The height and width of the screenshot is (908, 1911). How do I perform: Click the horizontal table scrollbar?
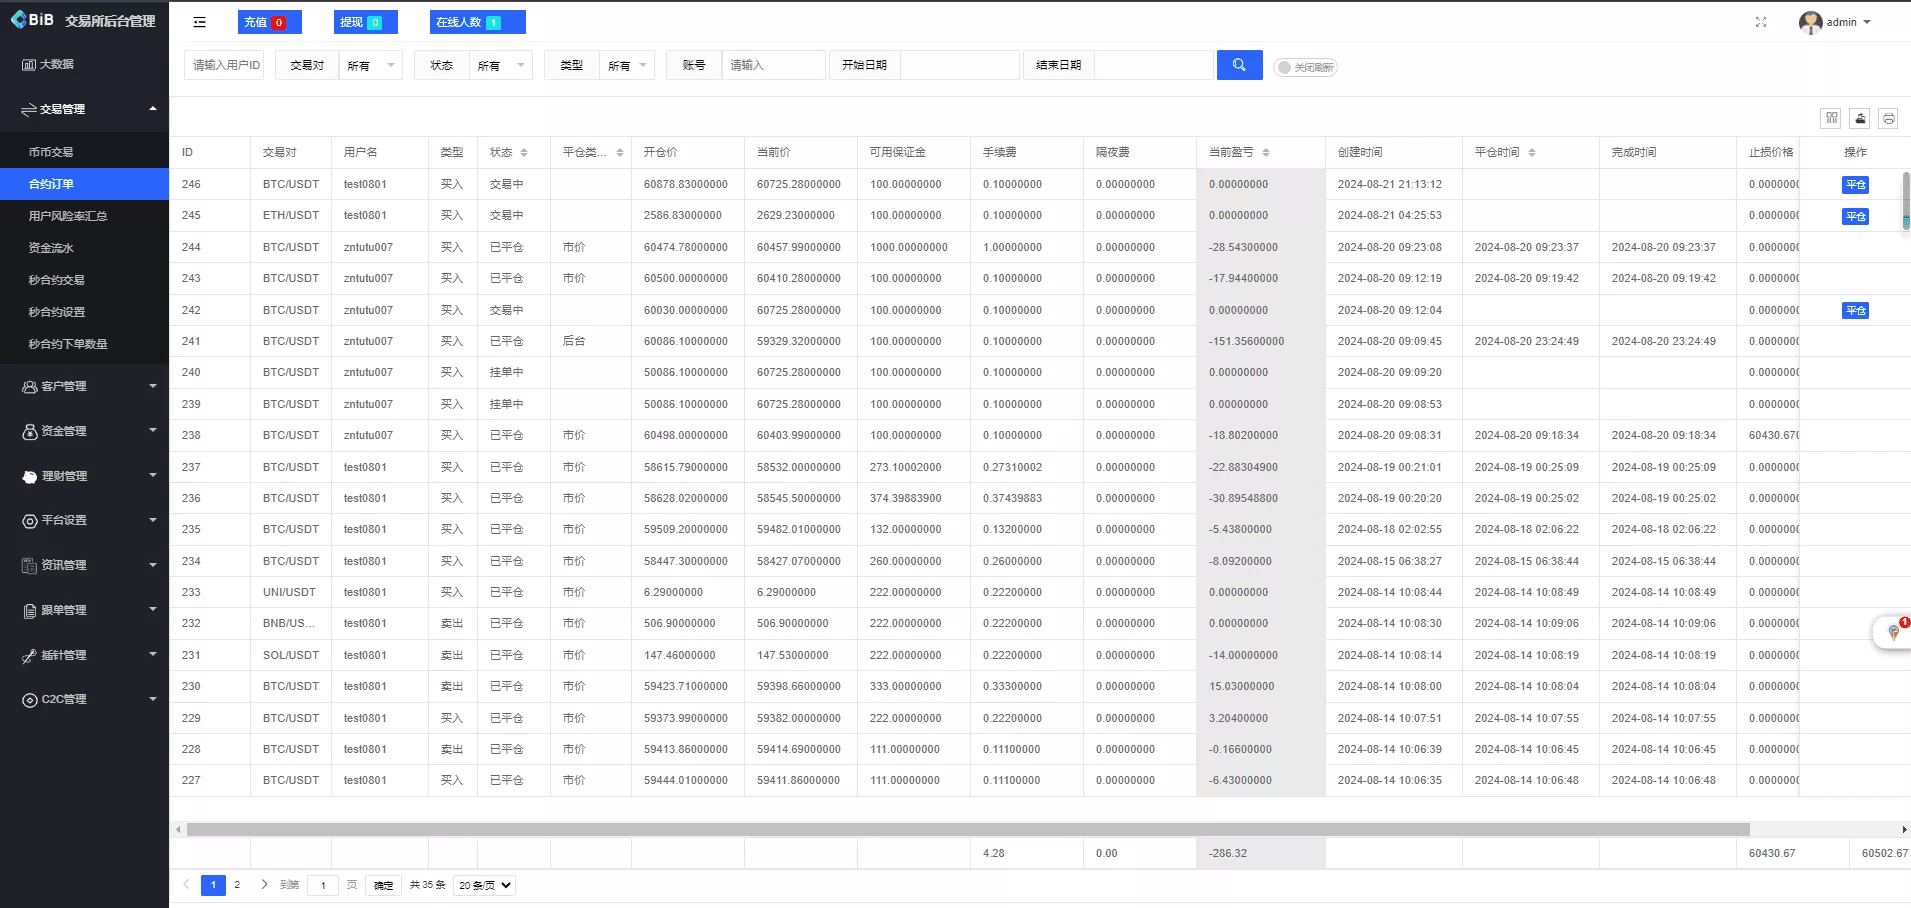967,829
